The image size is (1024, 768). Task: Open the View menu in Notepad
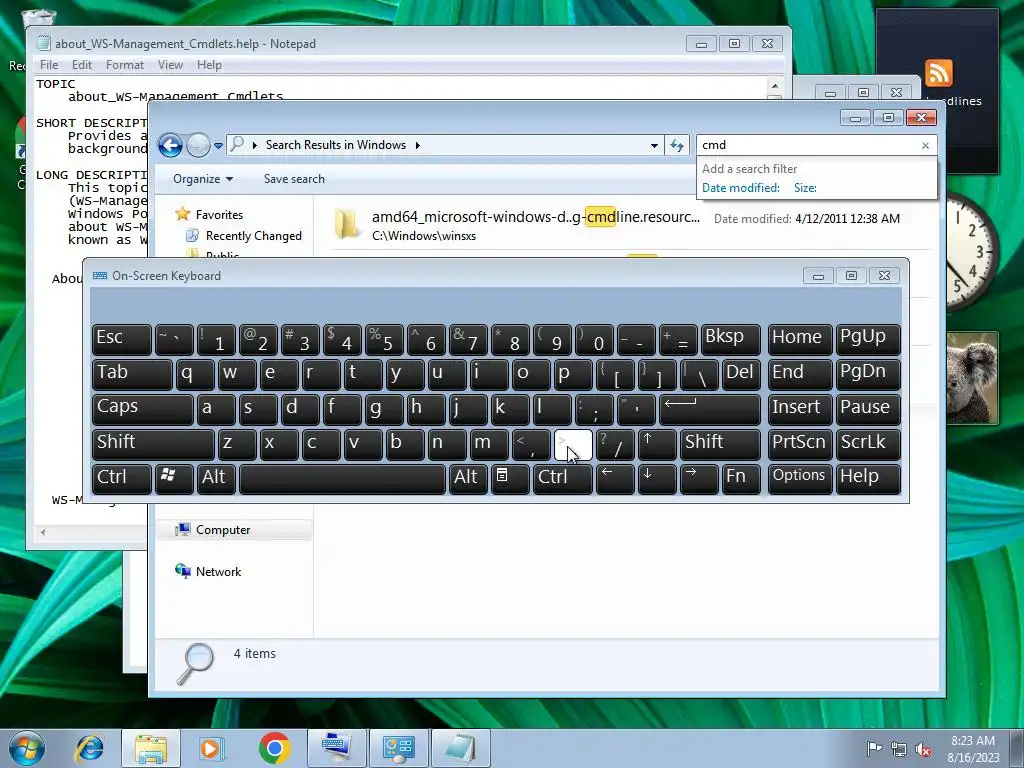(170, 65)
